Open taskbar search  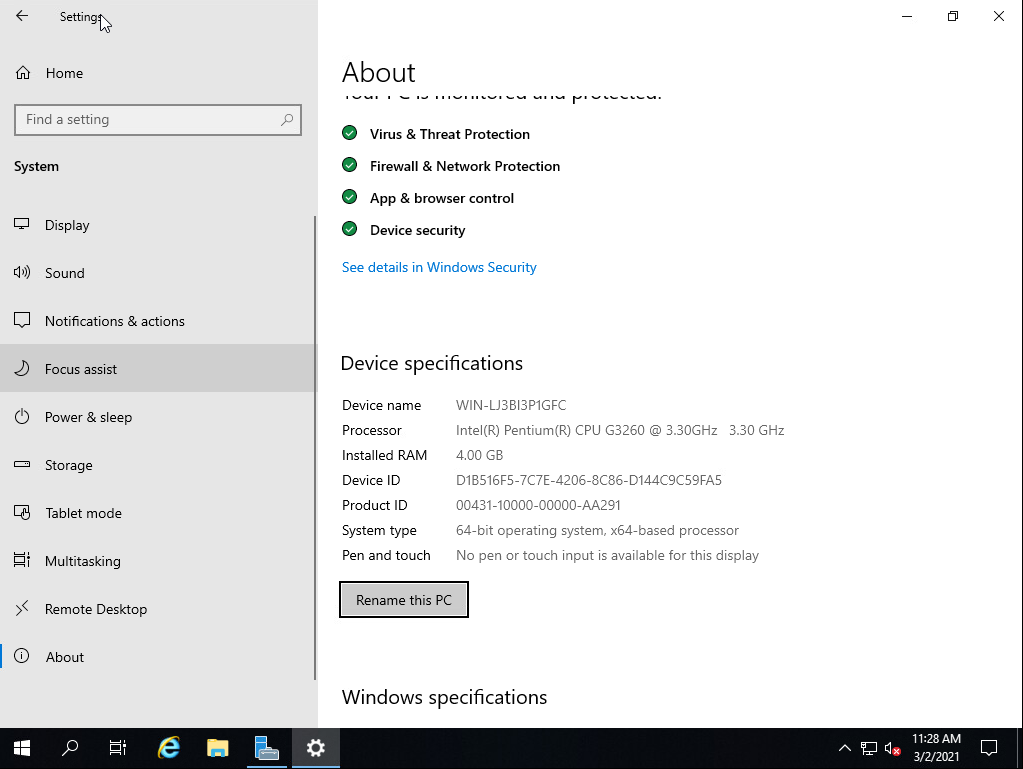pyautogui.click(x=70, y=748)
